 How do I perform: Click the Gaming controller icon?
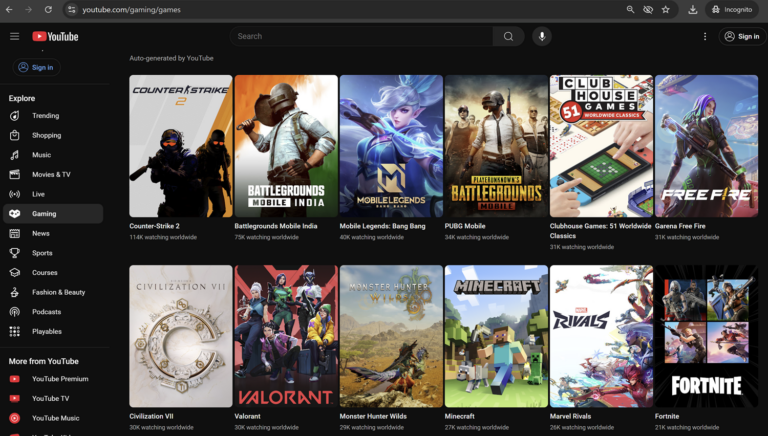point(15,214)
